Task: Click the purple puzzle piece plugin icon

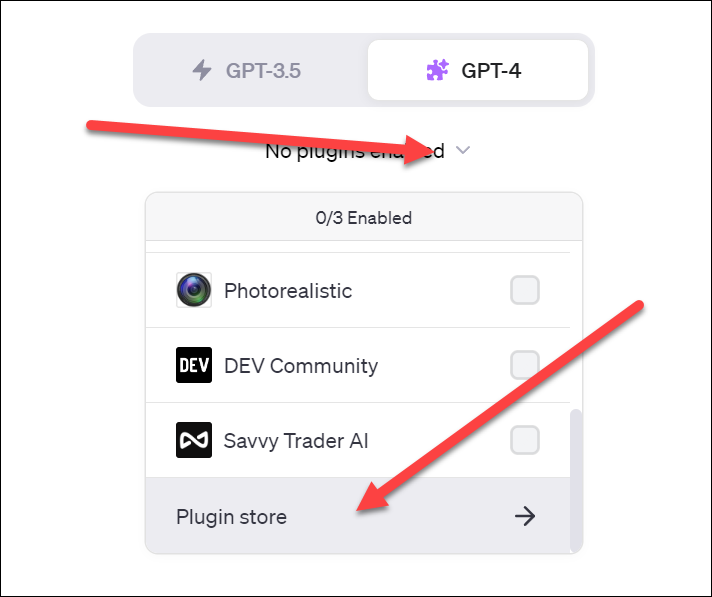Action: point(437,70)
